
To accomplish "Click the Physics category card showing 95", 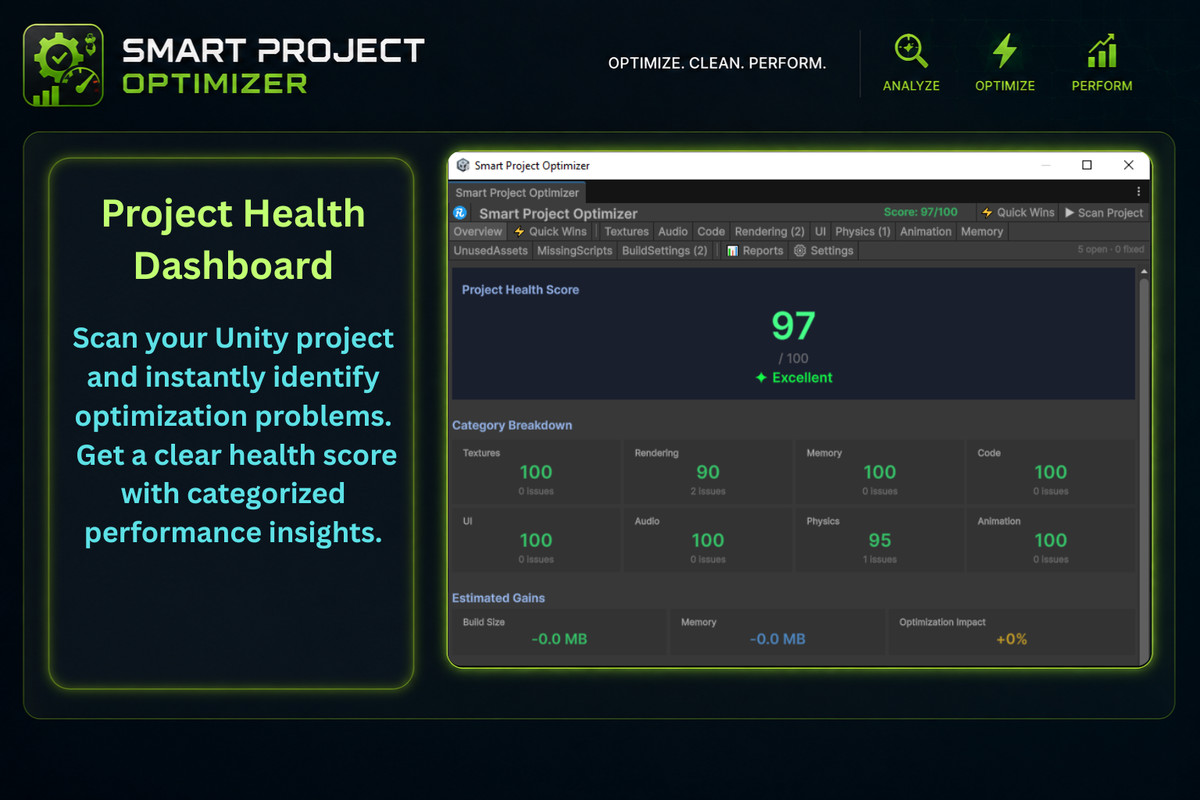I will click(880, 540).
